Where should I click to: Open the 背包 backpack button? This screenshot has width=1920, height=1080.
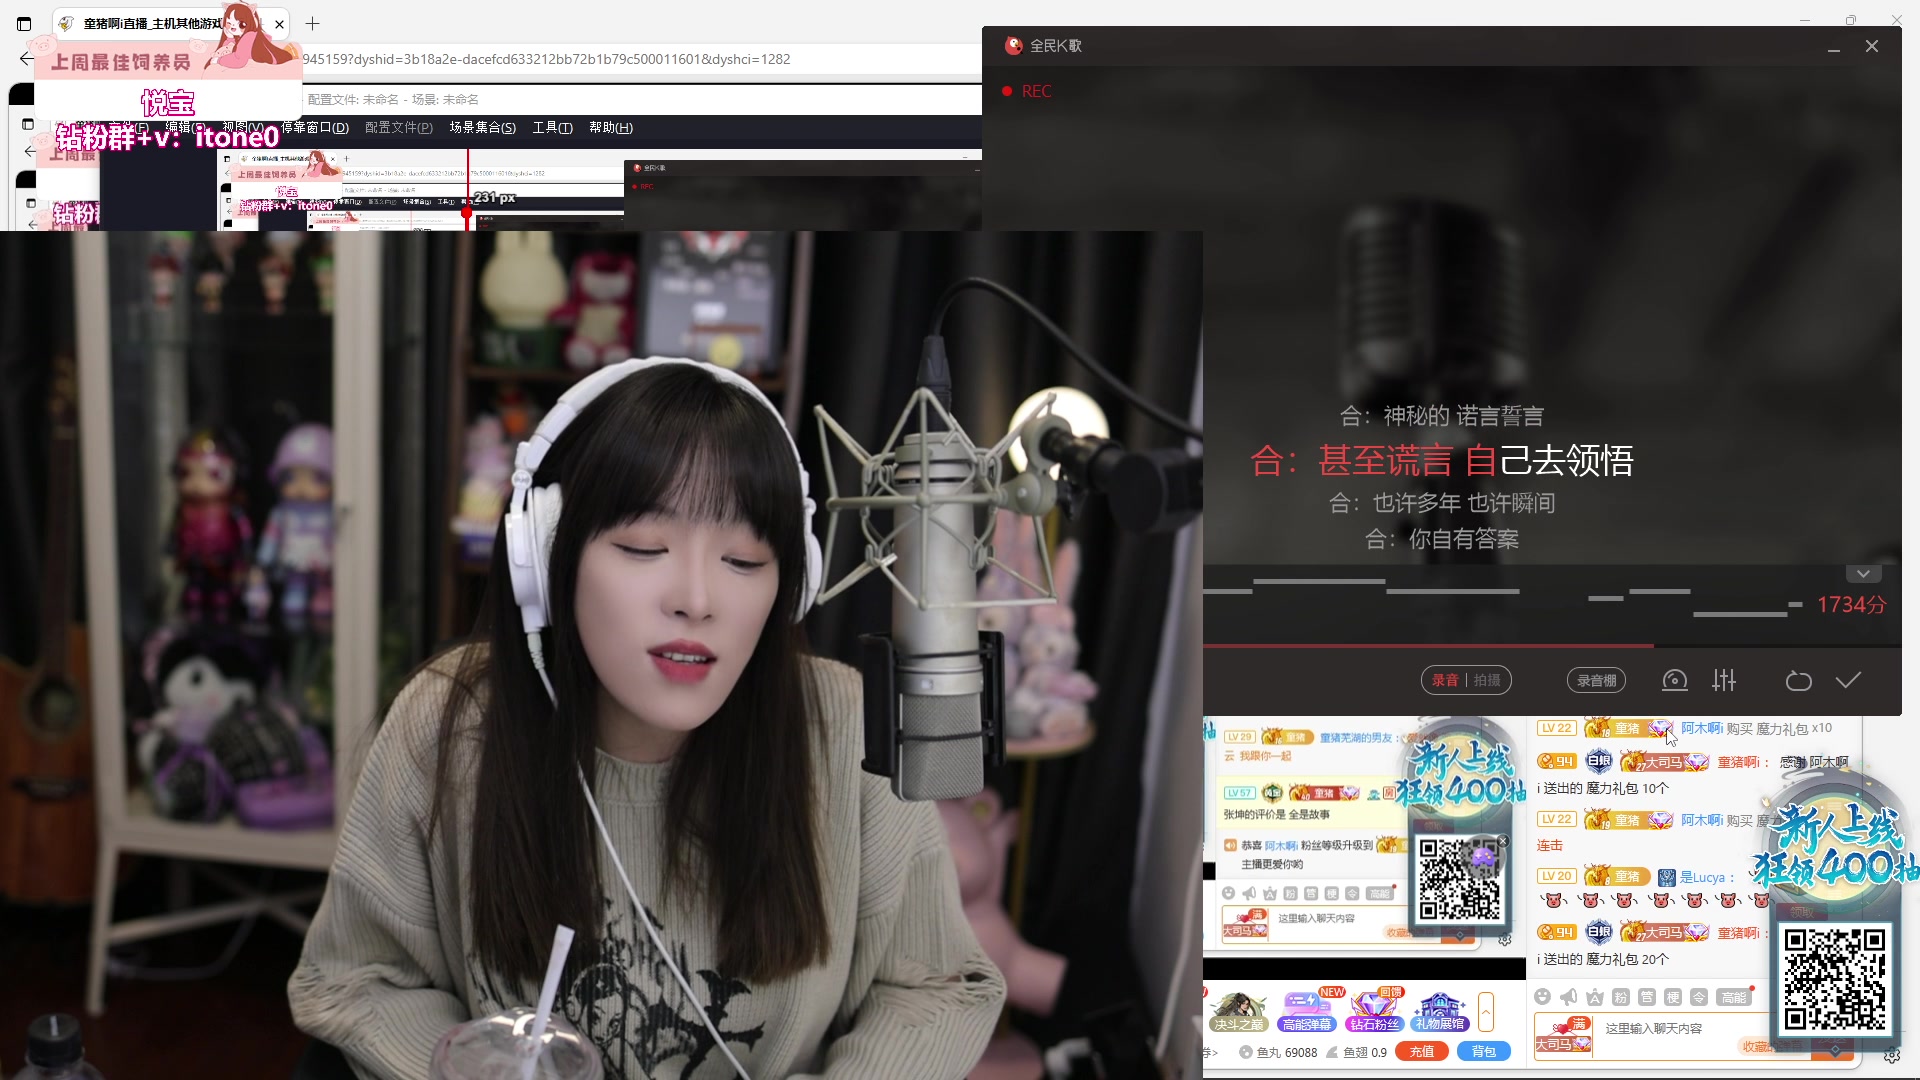pos(1483,1052)
